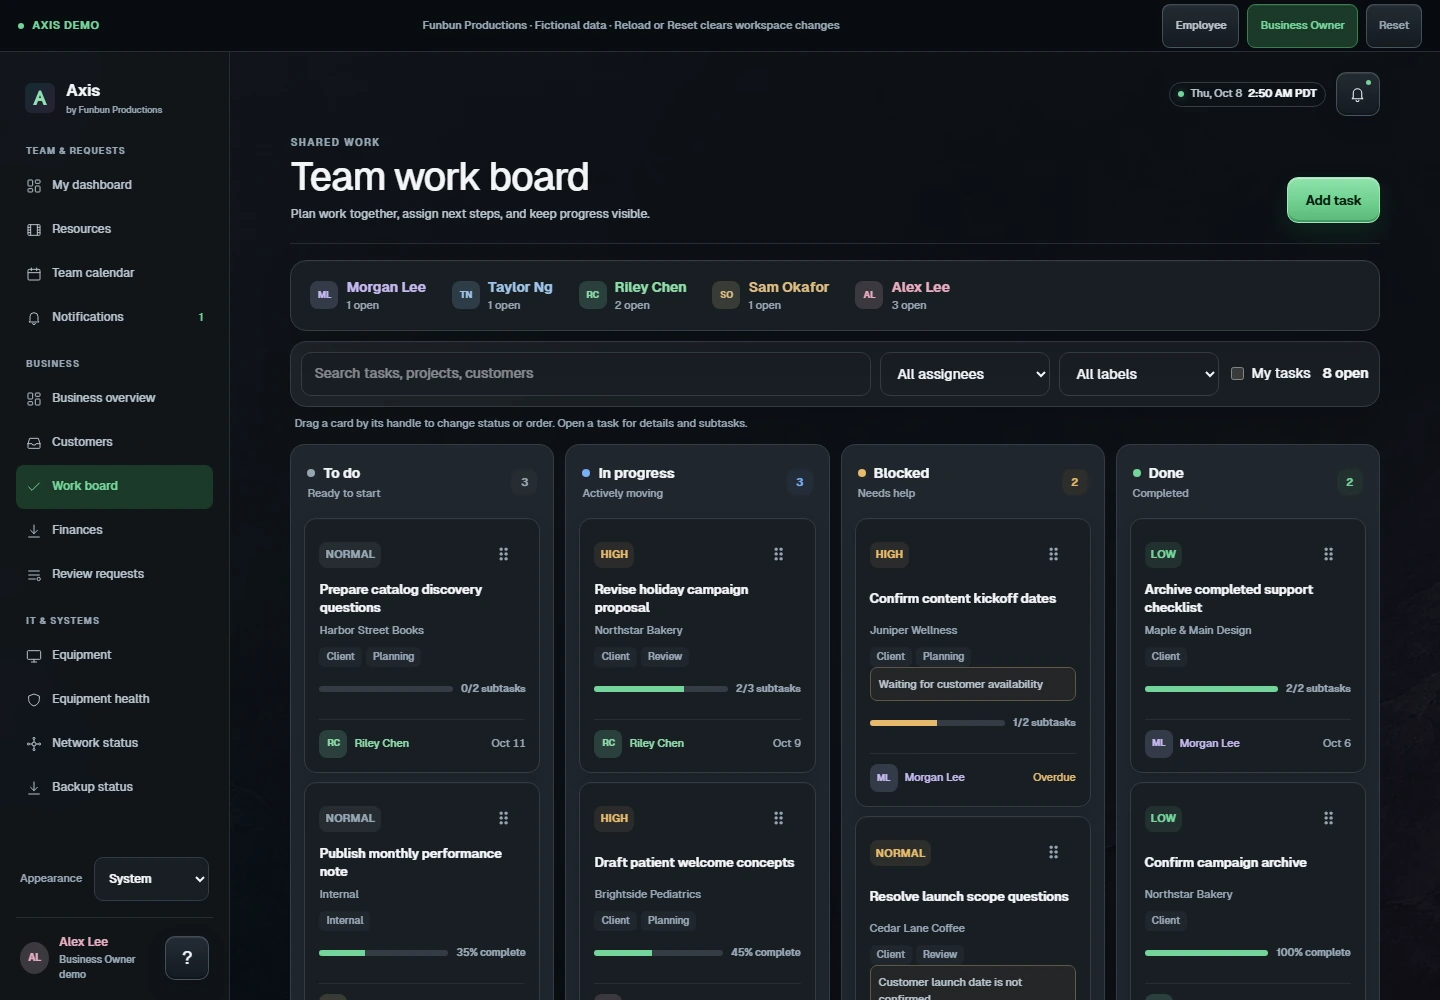
Task: Open the All assignees dropdown
Action: coord(965,374)
